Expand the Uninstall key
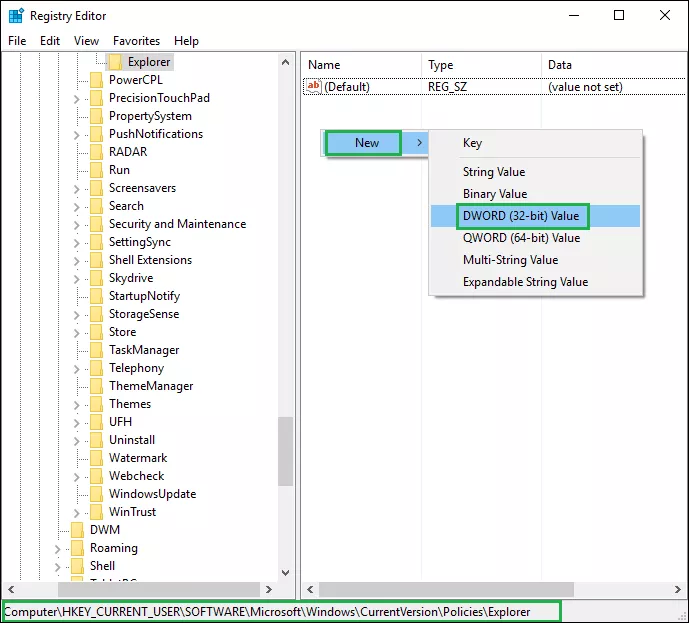 (76, 441)
